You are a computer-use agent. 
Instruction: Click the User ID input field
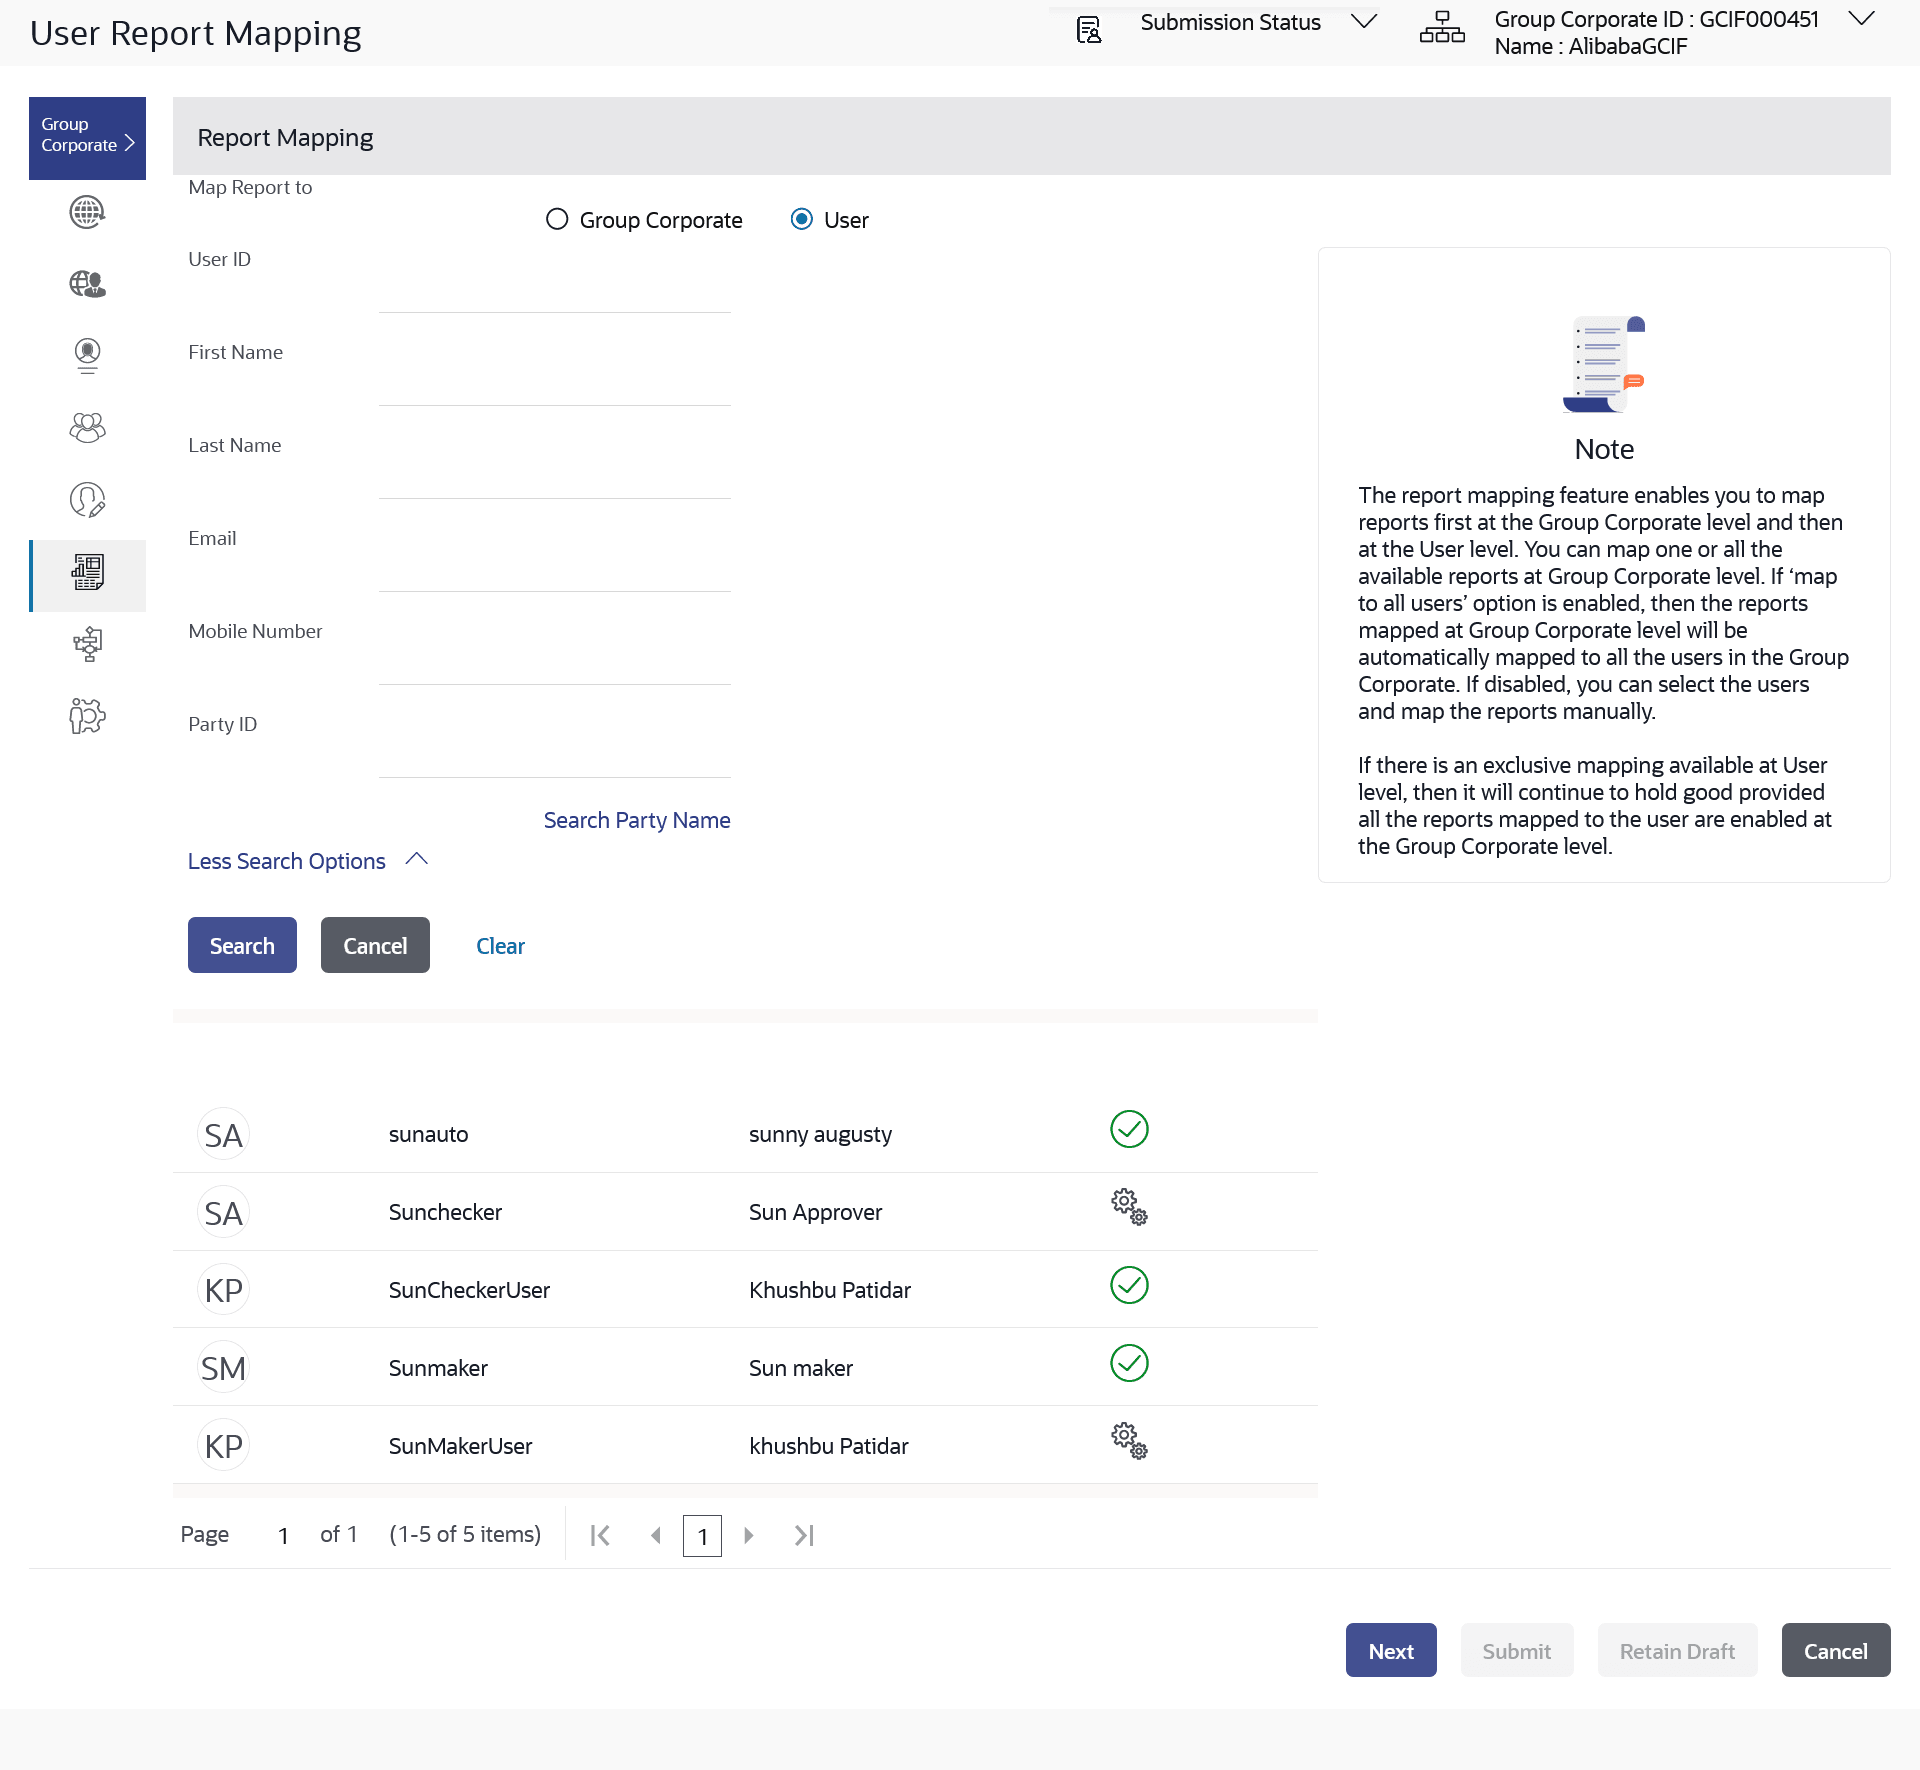pos(554,293)
